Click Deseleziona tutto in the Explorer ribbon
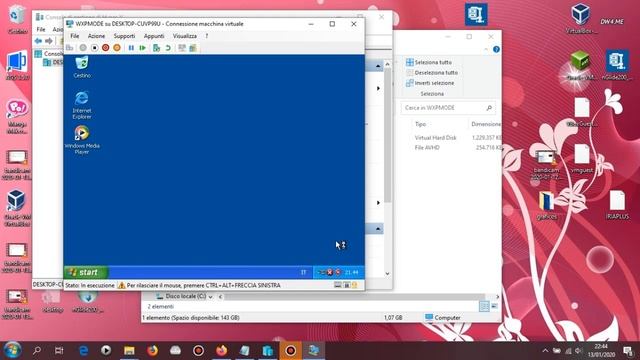Viewport: 640px width, 360px height. (432, 73)
